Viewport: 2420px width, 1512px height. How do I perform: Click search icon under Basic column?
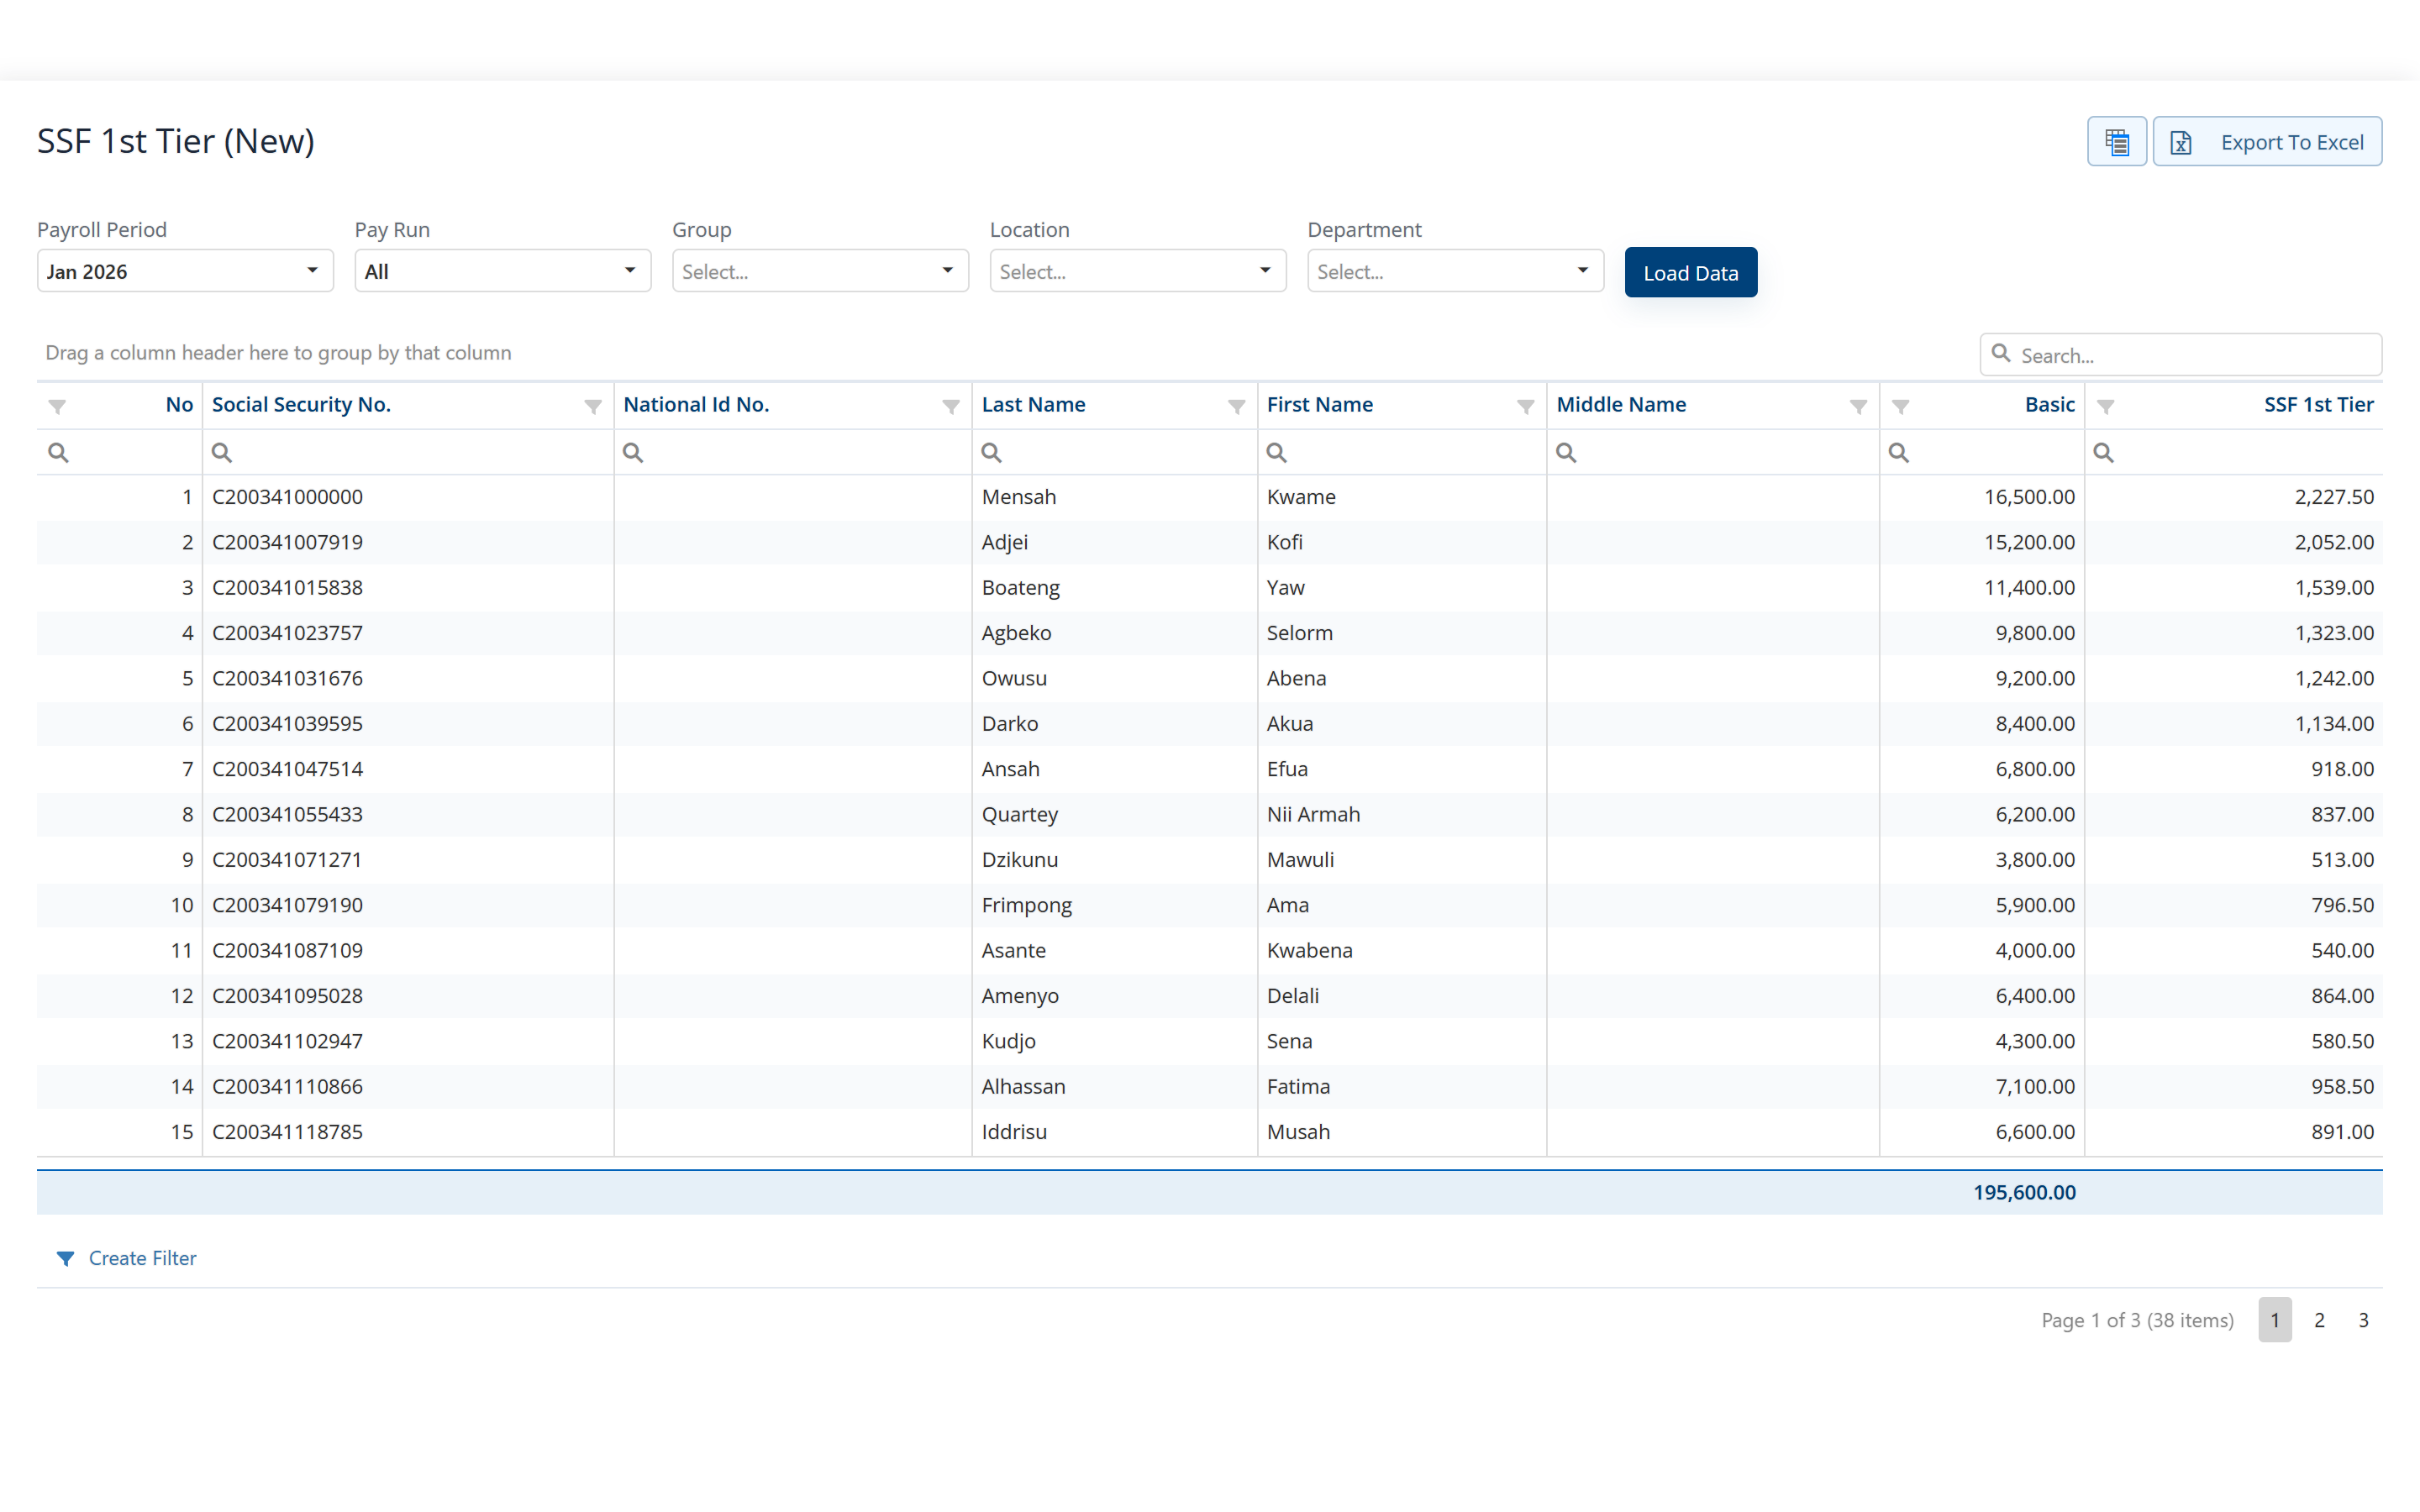1899,453
